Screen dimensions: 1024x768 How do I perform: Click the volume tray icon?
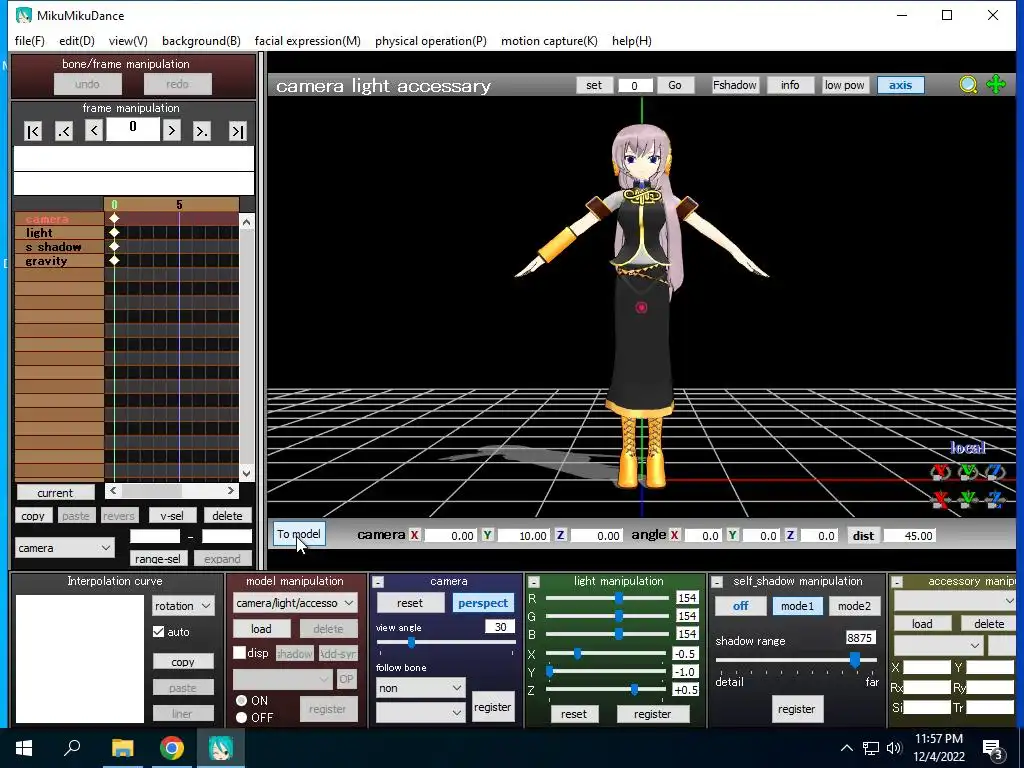[894, 748]
